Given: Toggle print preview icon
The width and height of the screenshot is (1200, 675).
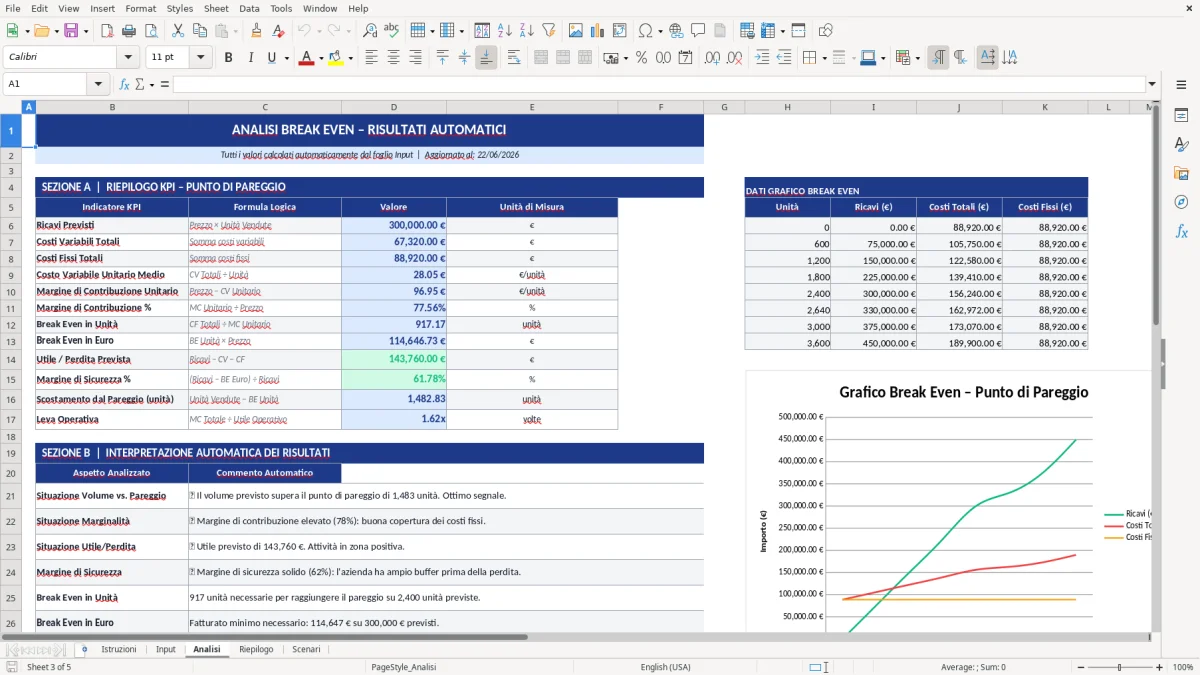Looking at the screenshot, I should click(152, 31).
